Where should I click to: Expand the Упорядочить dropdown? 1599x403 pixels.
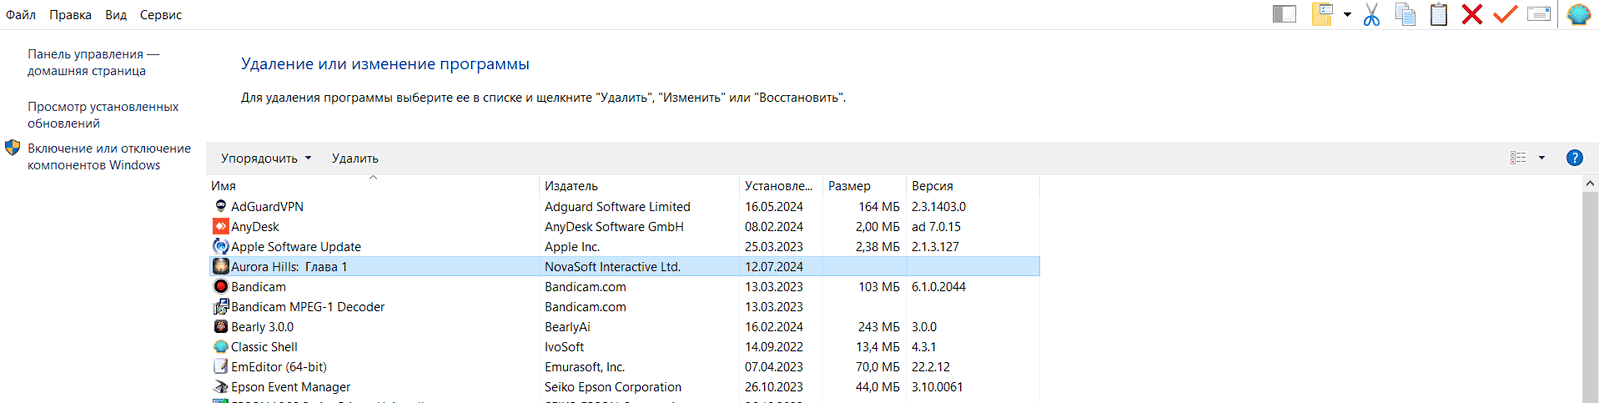(266, 158)
